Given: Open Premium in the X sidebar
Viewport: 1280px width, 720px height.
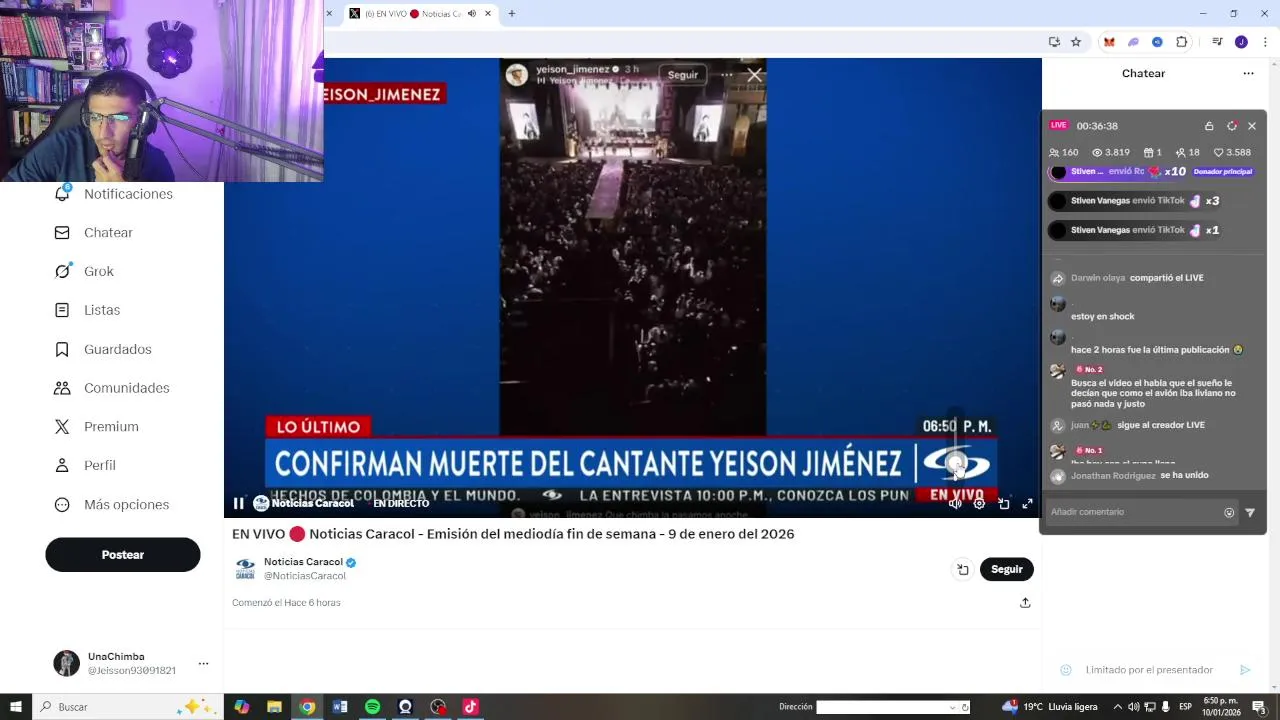Looking at the screenshot, I should pyautogui.click(x=96, y=426).
